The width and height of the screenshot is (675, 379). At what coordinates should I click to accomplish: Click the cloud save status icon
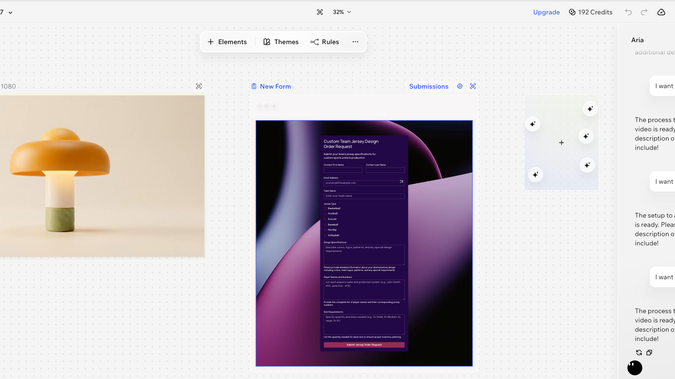point(661,12)
